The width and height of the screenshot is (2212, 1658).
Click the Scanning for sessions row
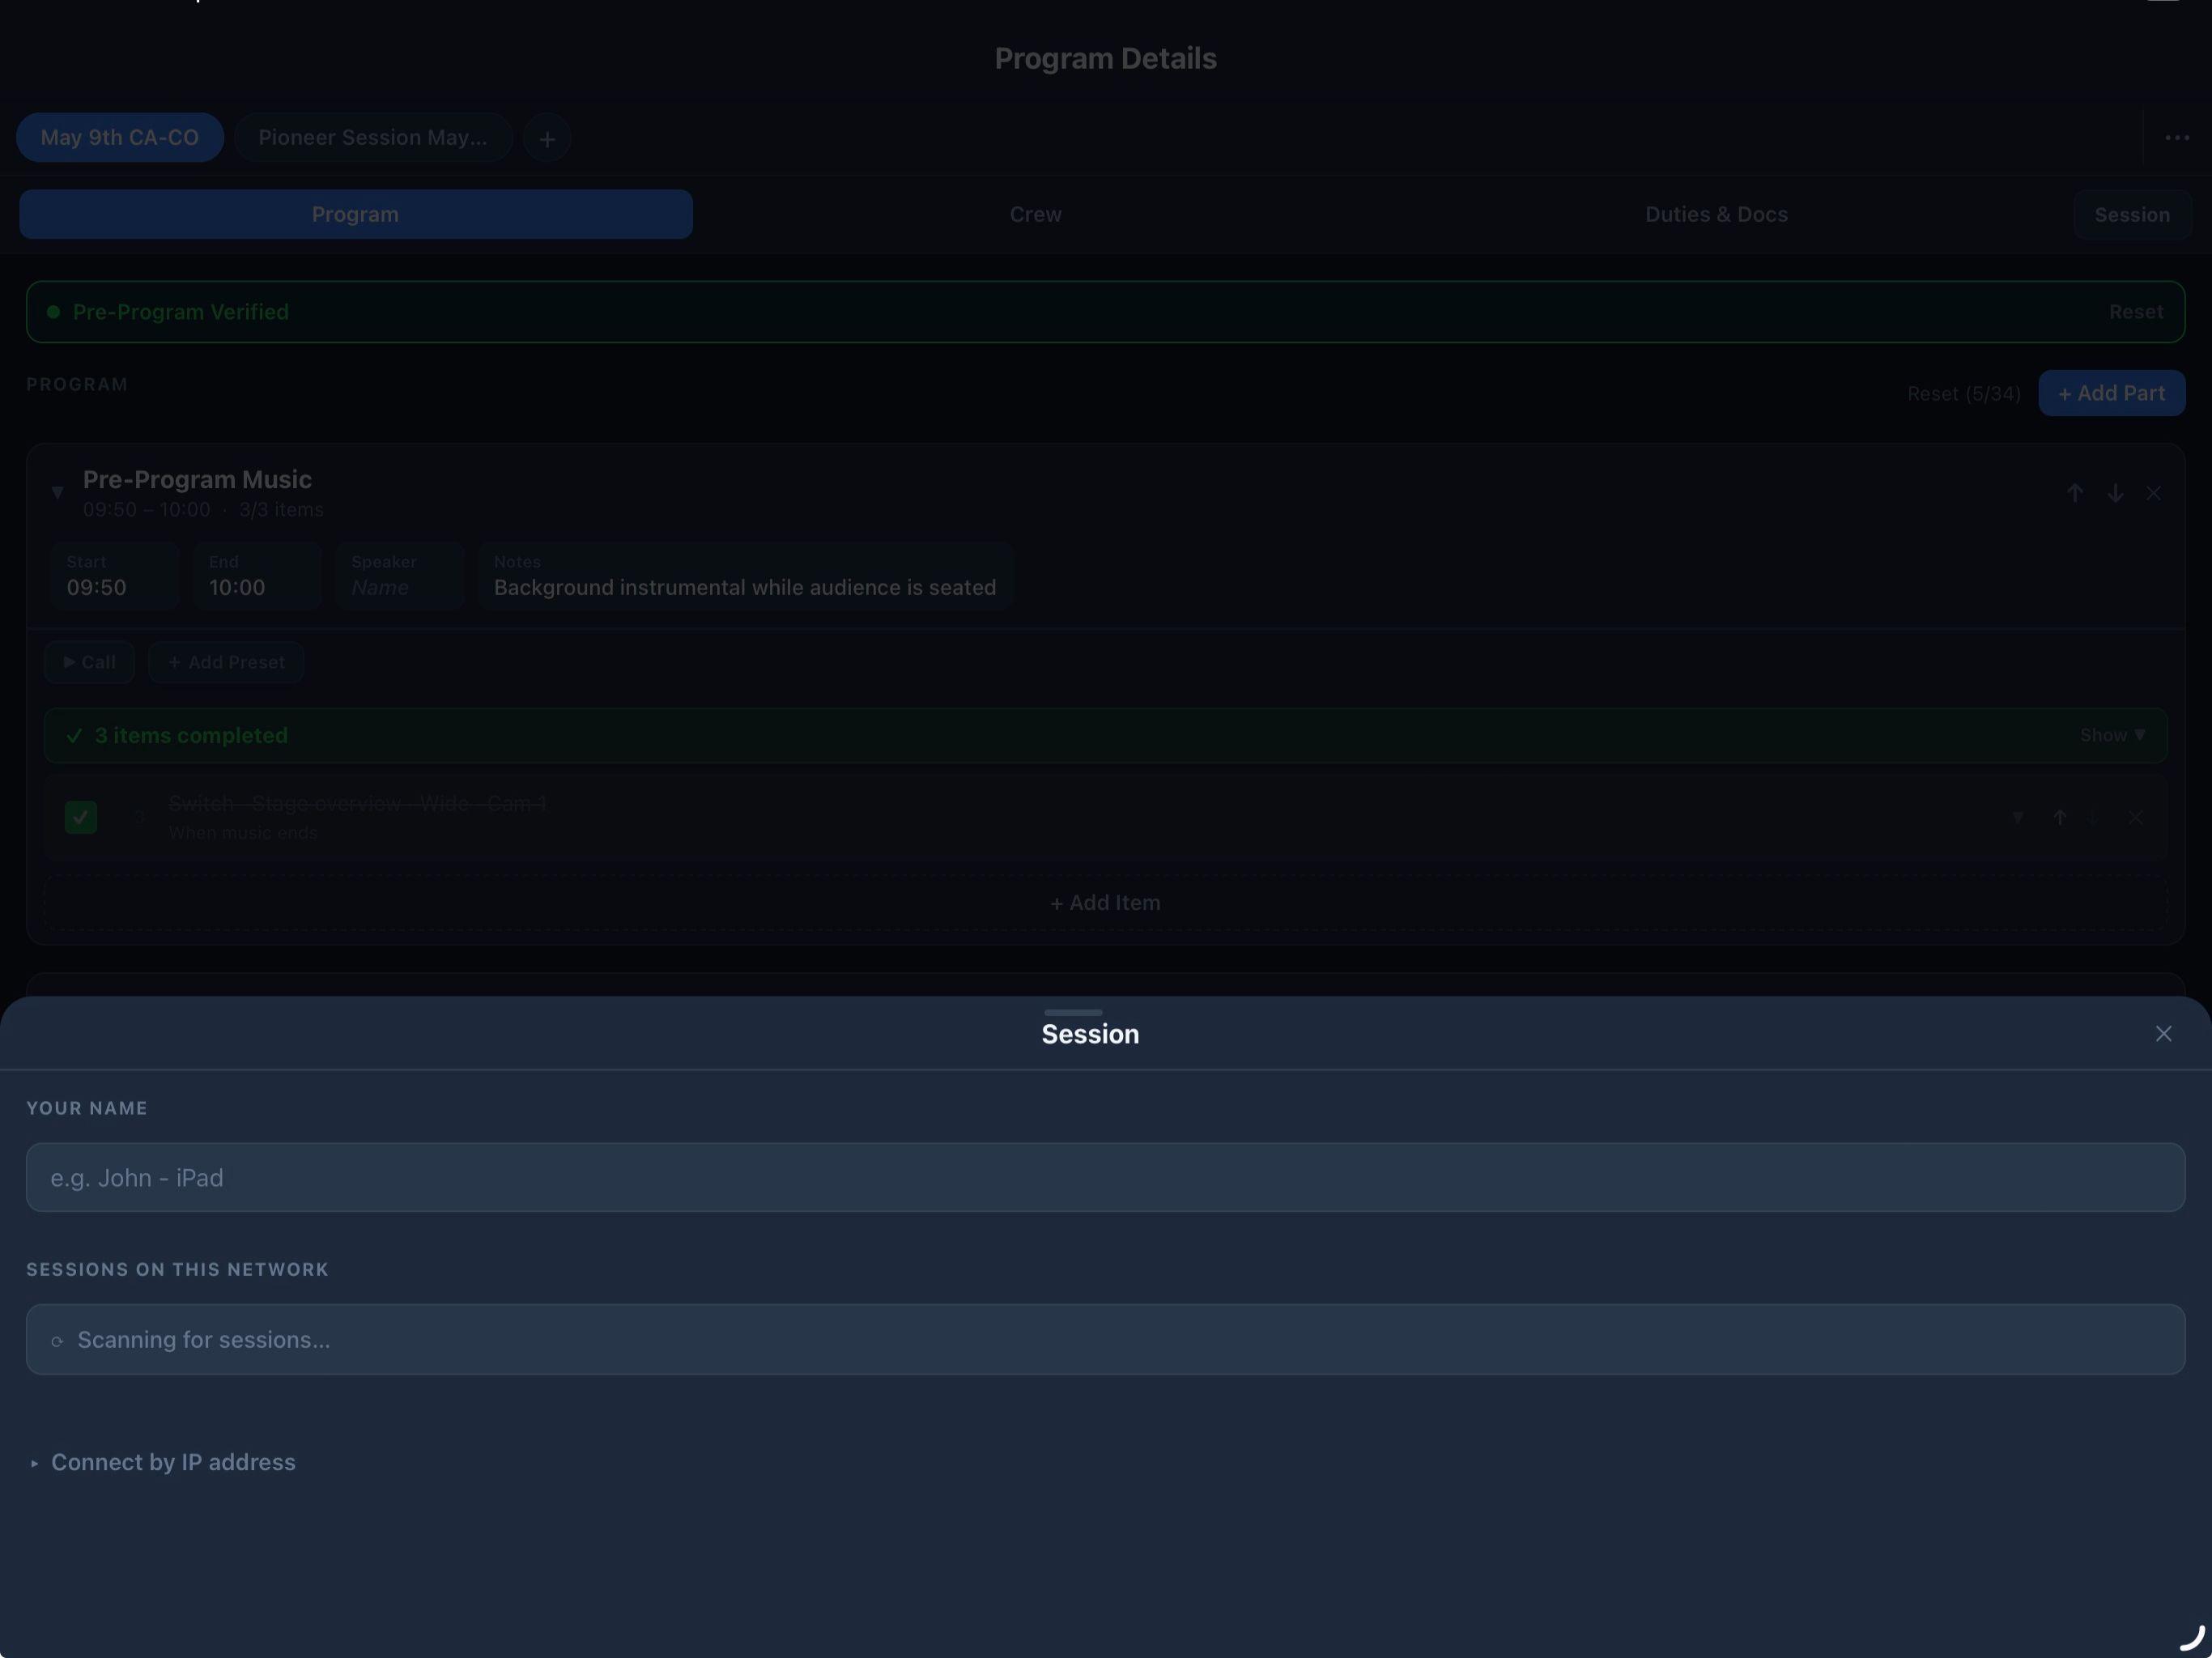[x=1105, y=1339]
